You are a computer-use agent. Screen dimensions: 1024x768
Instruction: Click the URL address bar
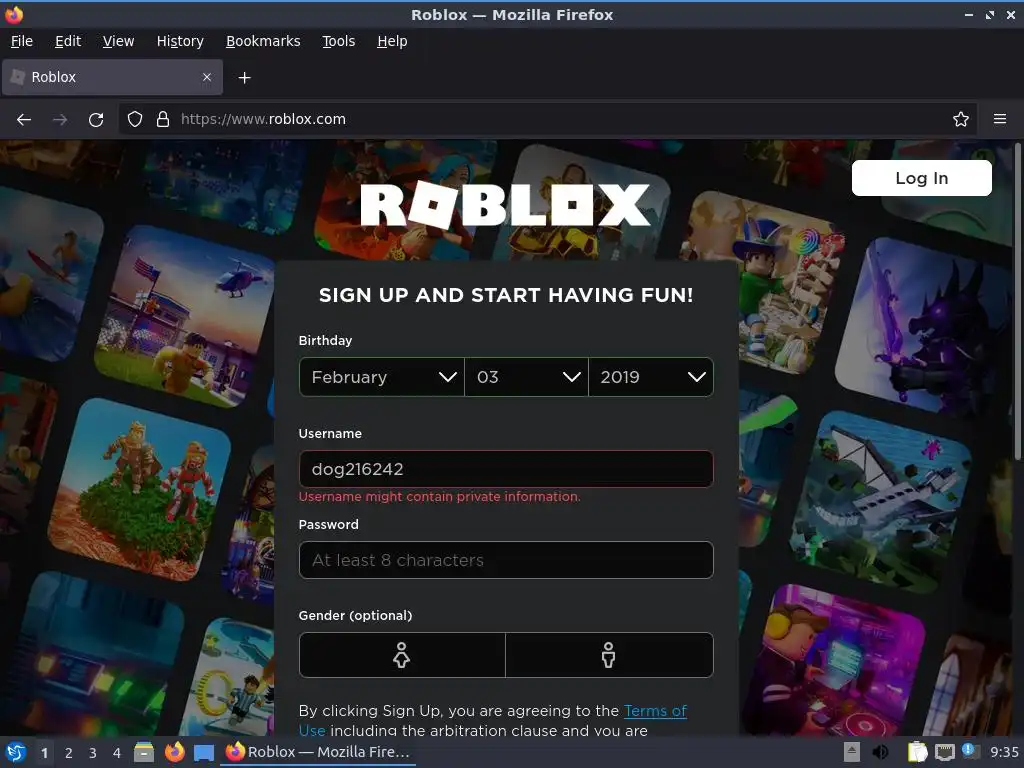pyautogui.click(x=547, y=120)
